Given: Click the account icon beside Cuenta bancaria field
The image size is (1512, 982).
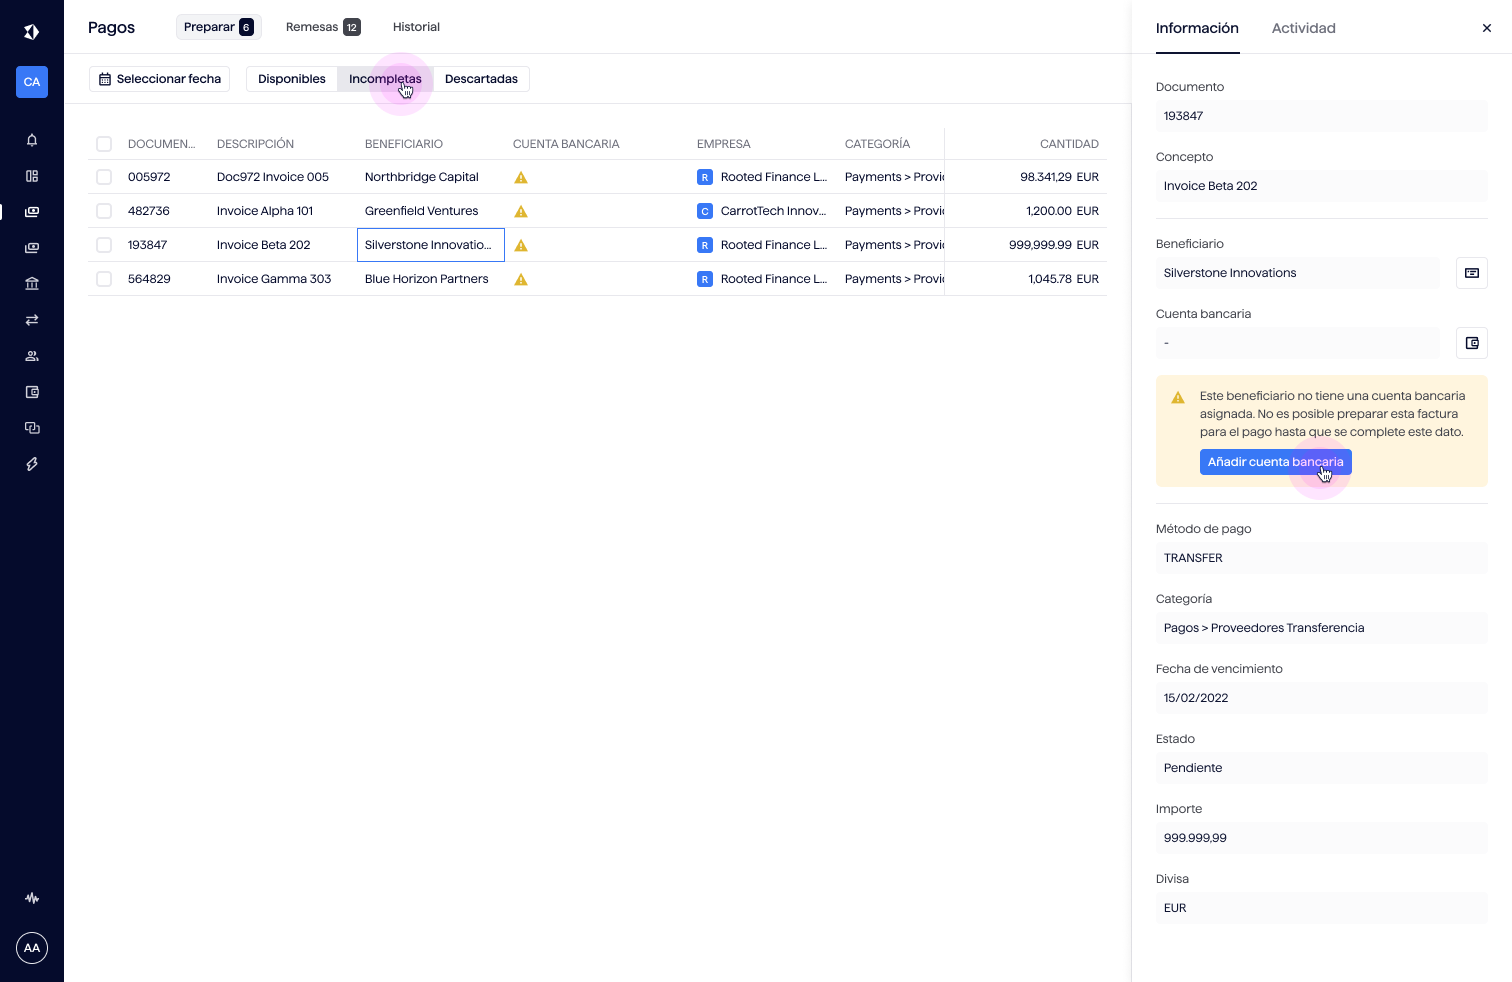Looking at the screenshot, I should [1471, 343].
